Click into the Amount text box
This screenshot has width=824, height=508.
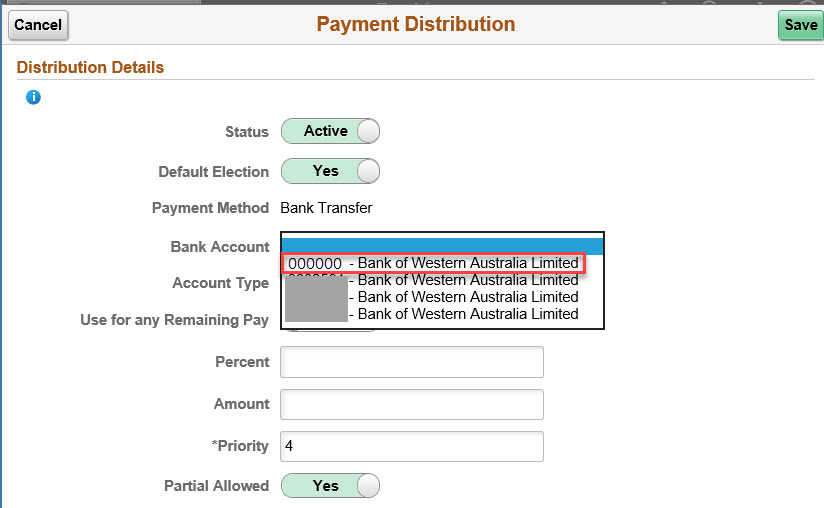pyautogui.click(x=411, y=404)
